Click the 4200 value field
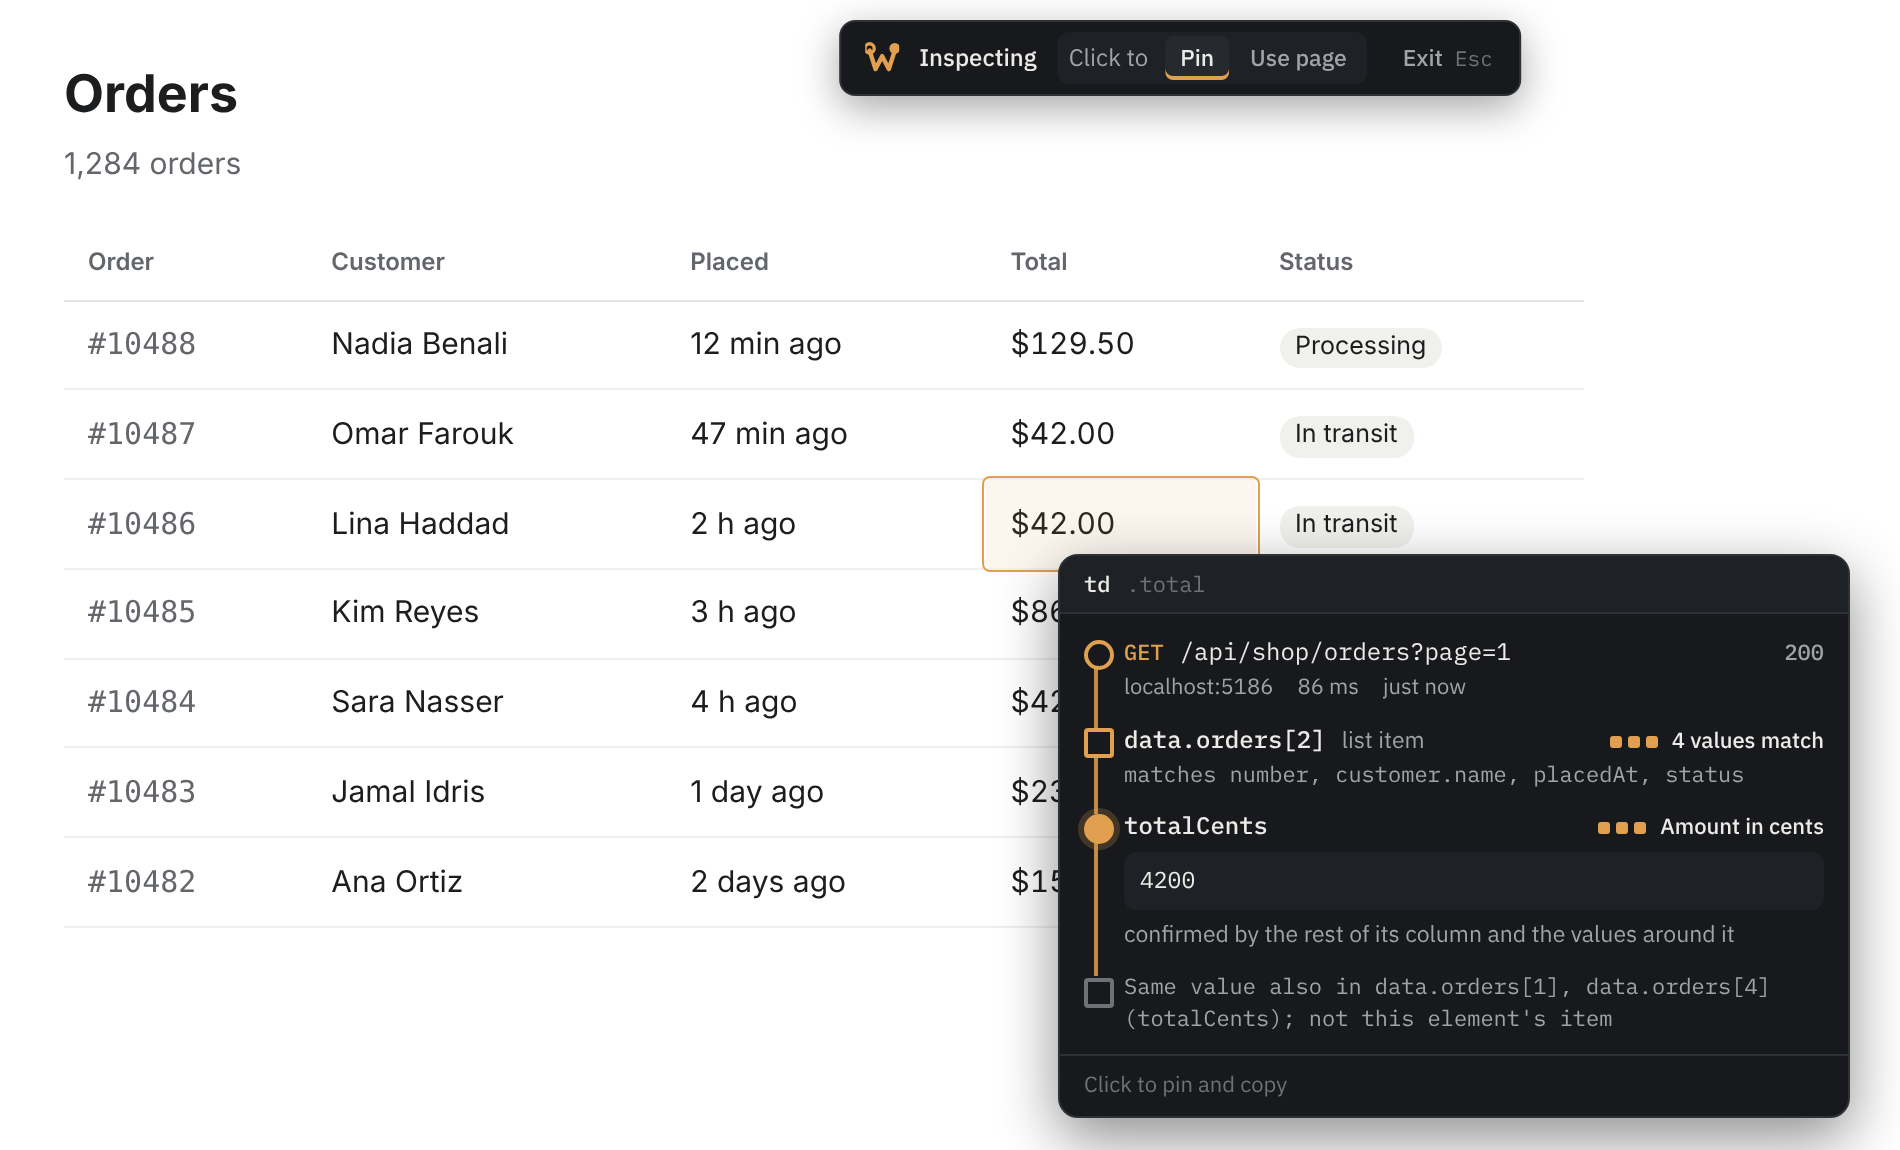The image size is (1900, 1150). [1473, 881]
